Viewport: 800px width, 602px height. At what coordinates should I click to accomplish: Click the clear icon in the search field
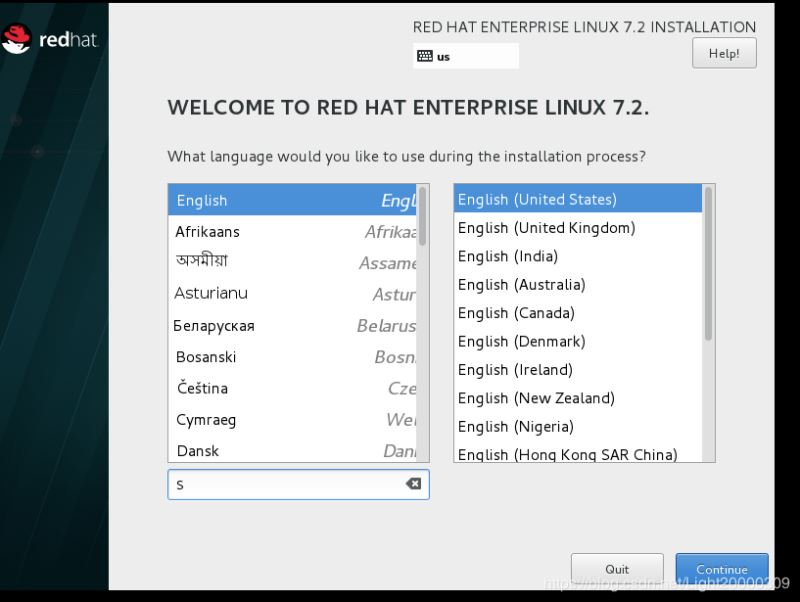click(x=412, y=484)
